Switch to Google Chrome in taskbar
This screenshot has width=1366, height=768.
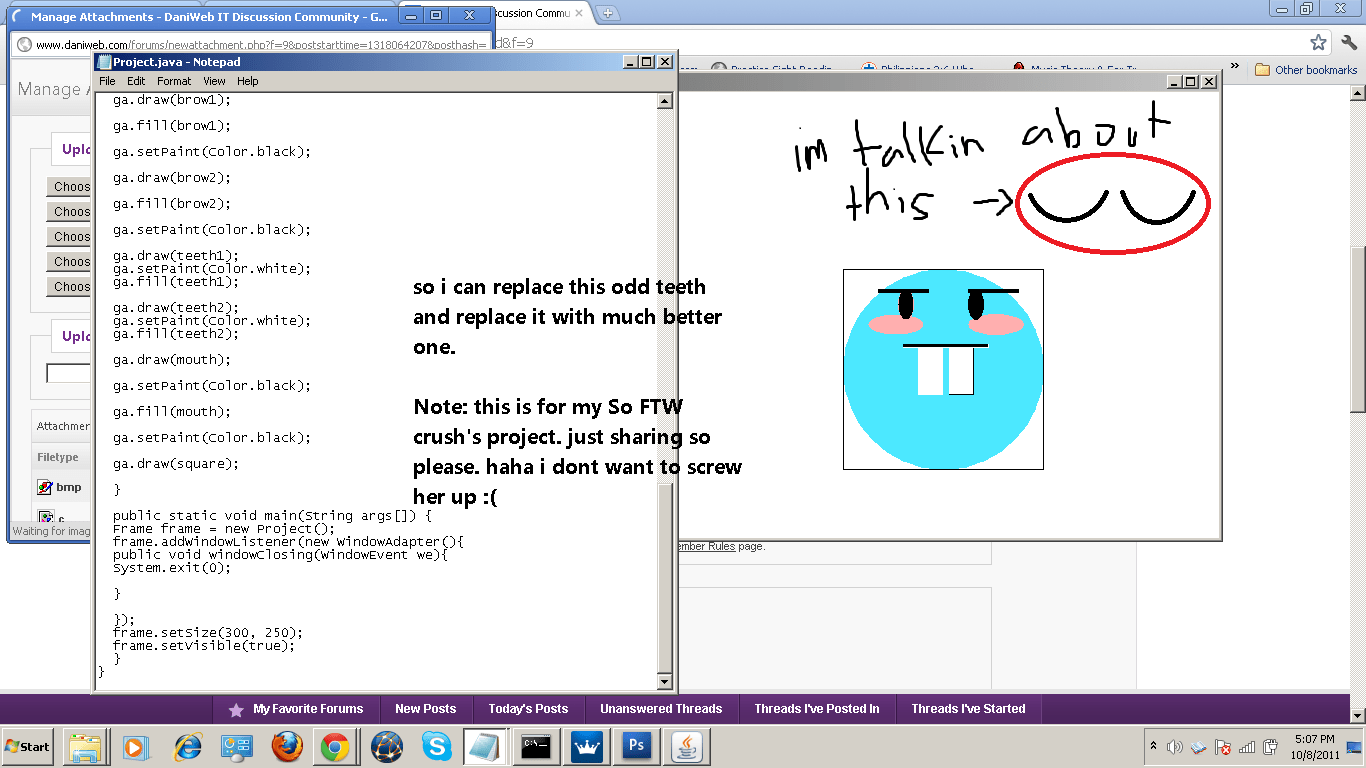(335, 747)
